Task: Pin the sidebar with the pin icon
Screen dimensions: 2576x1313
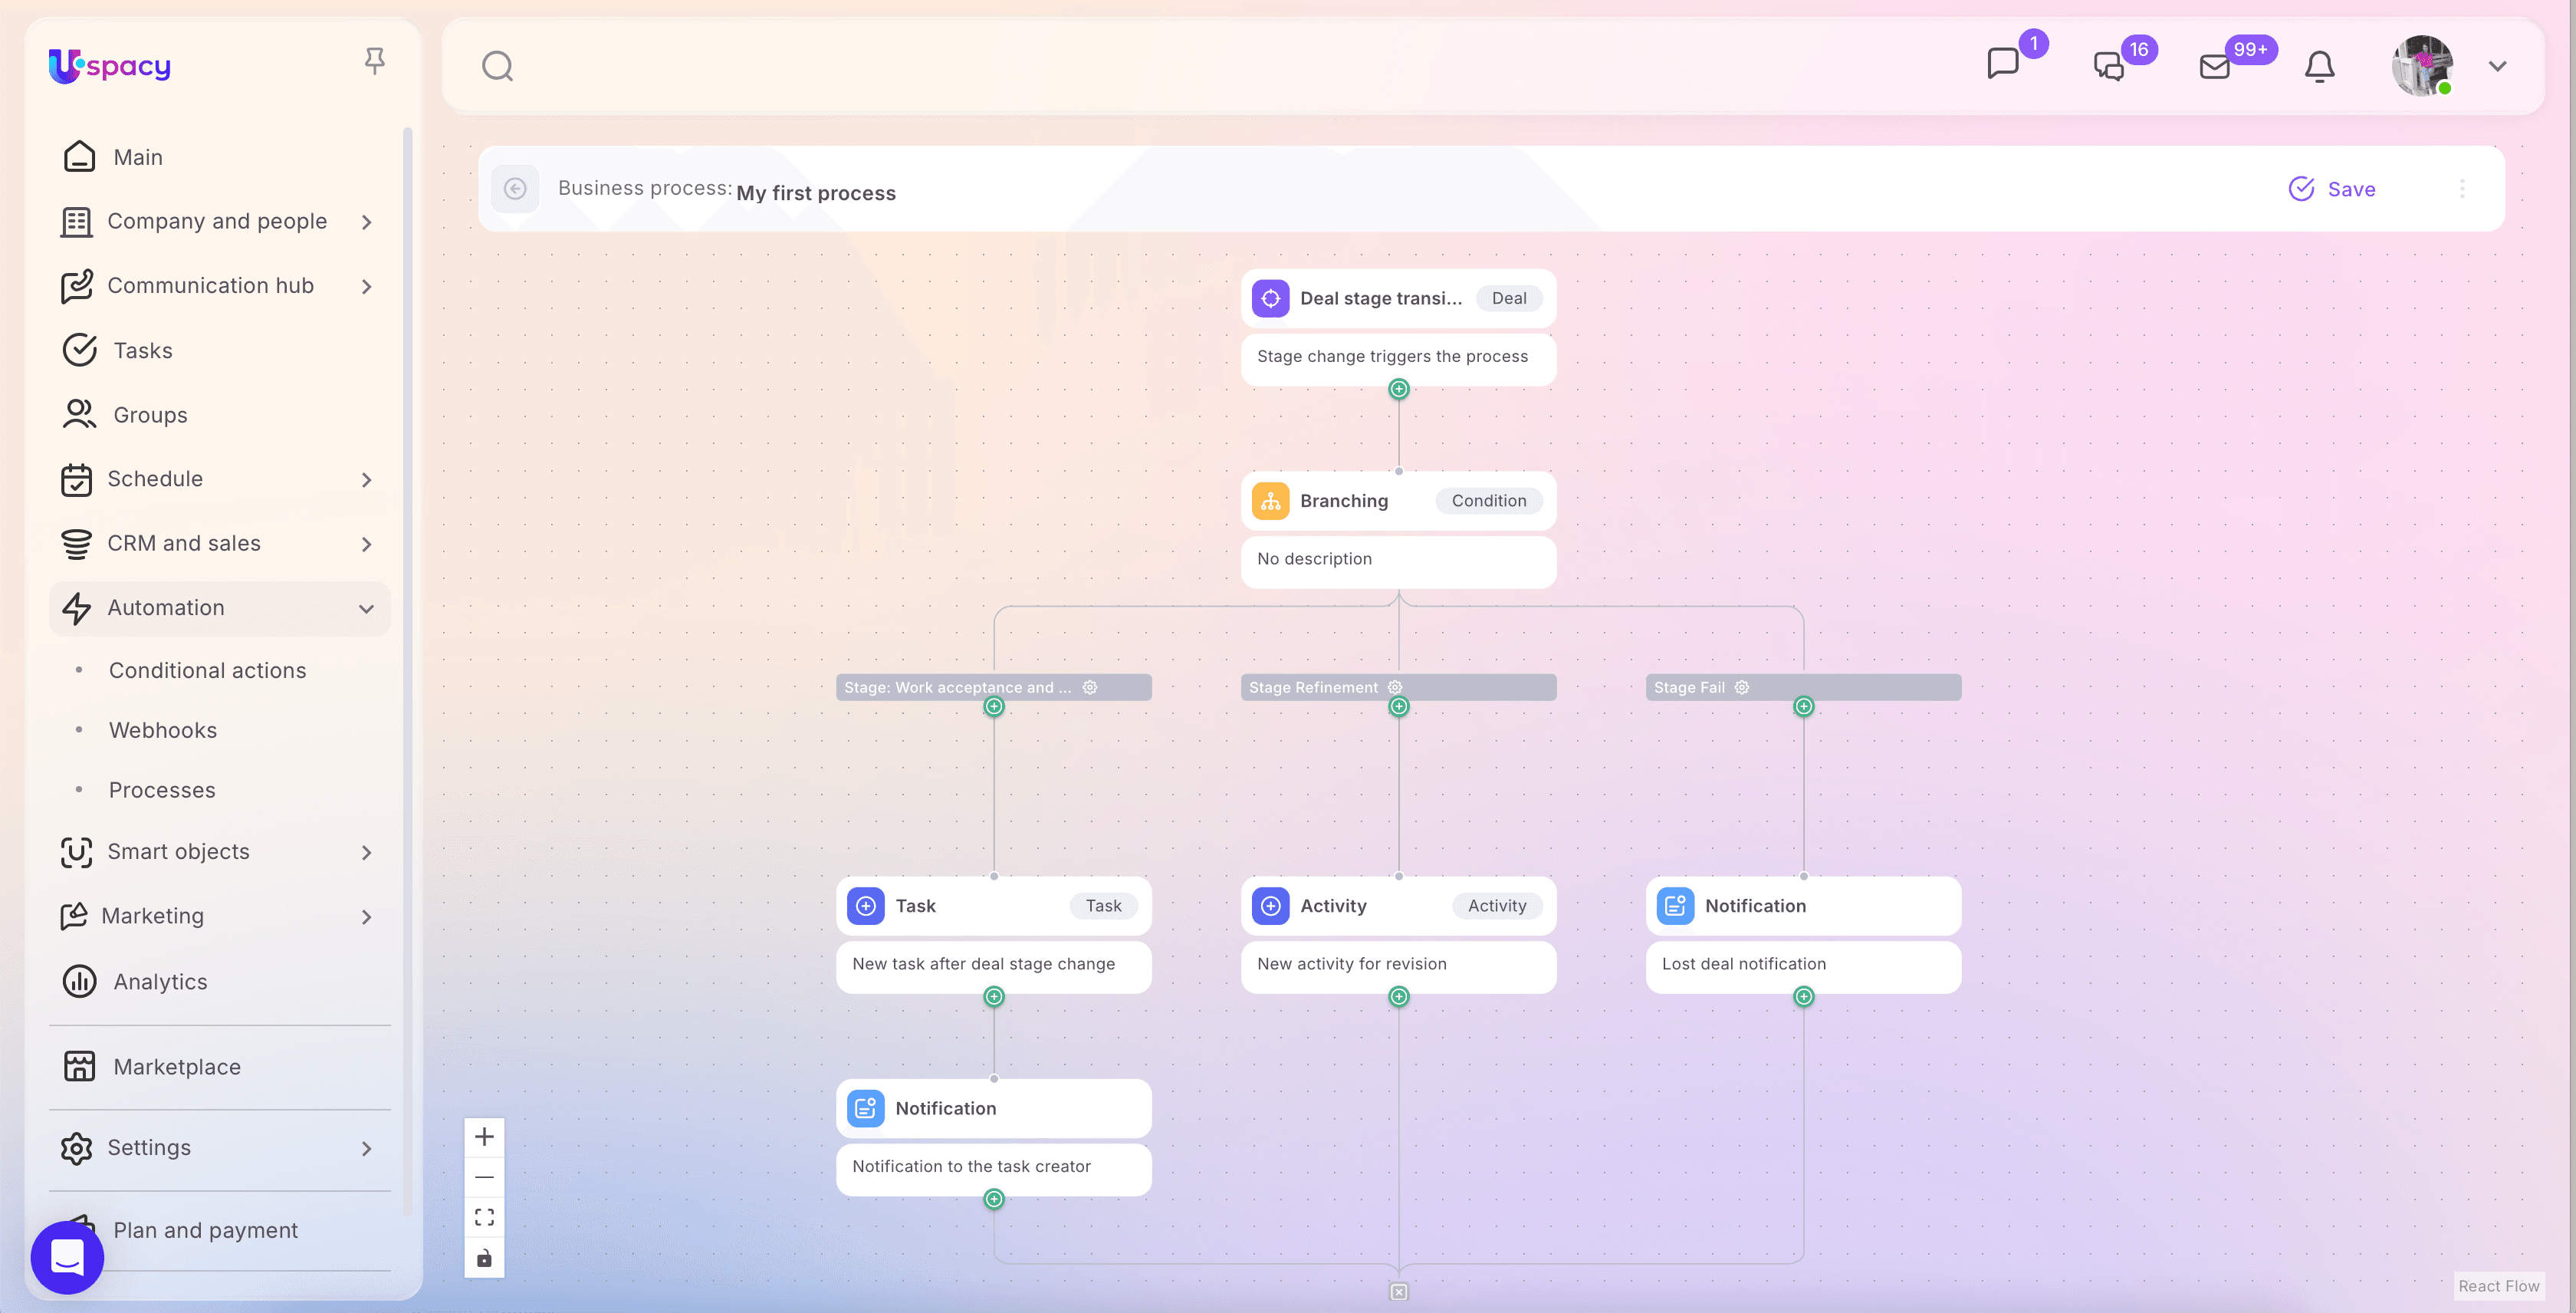Action: tap(374, 61)
